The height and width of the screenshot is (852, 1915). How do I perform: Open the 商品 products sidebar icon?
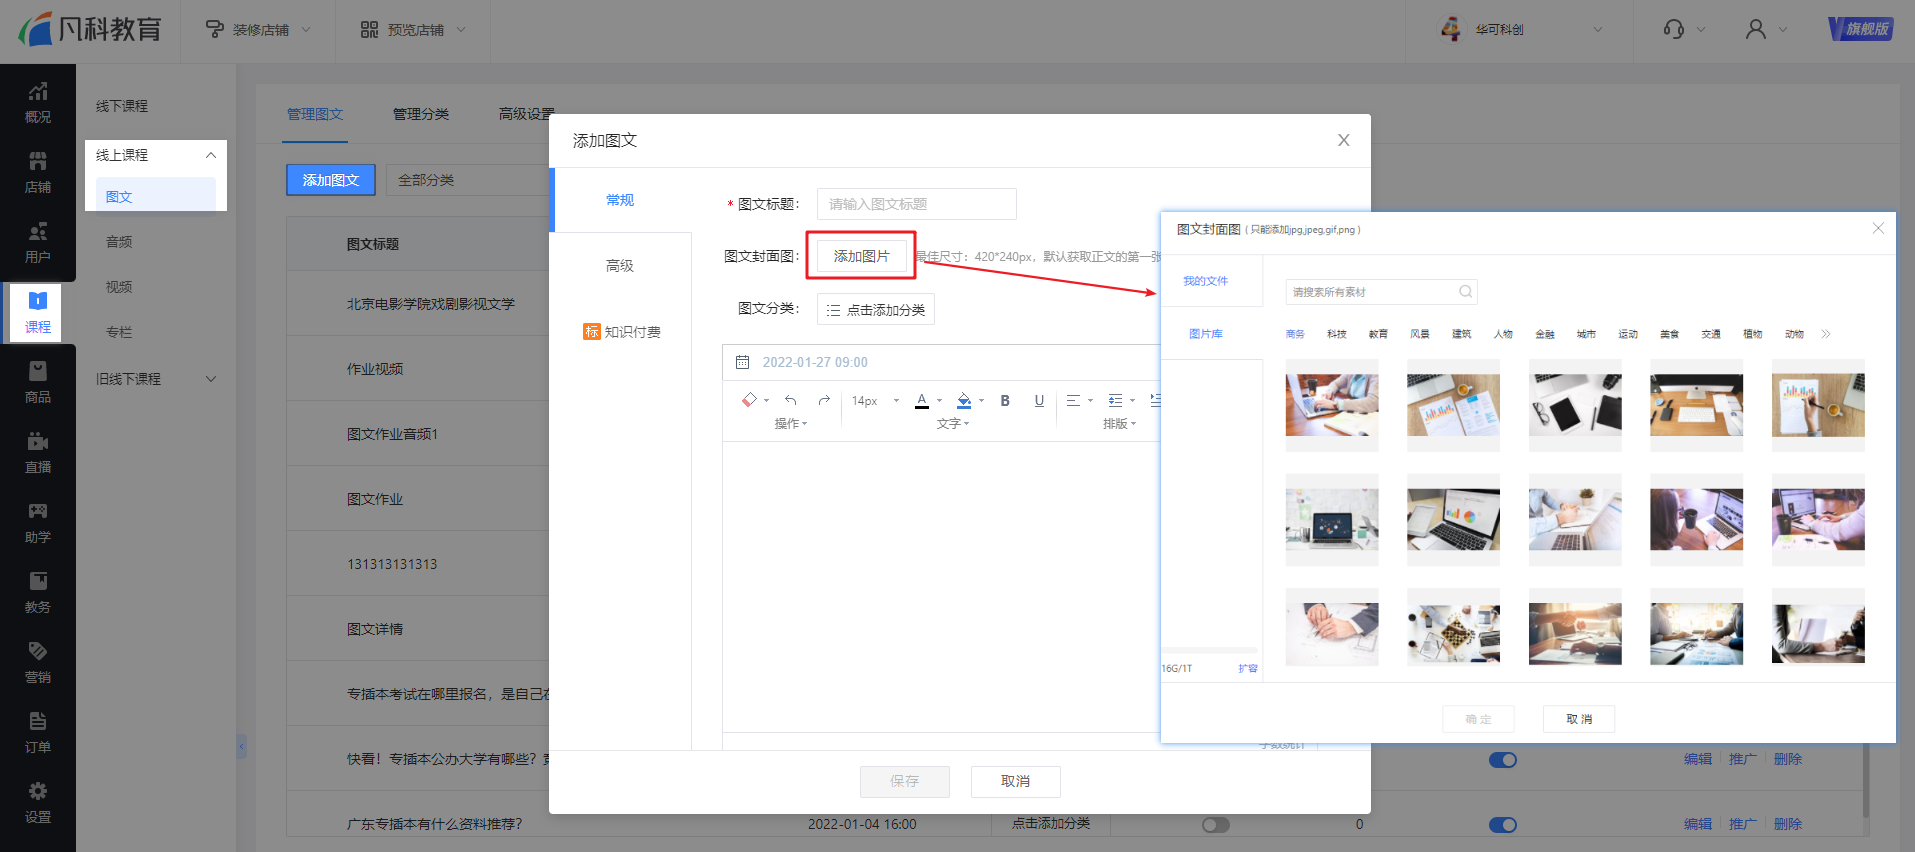pyautogui.click(x=38, y=383)
